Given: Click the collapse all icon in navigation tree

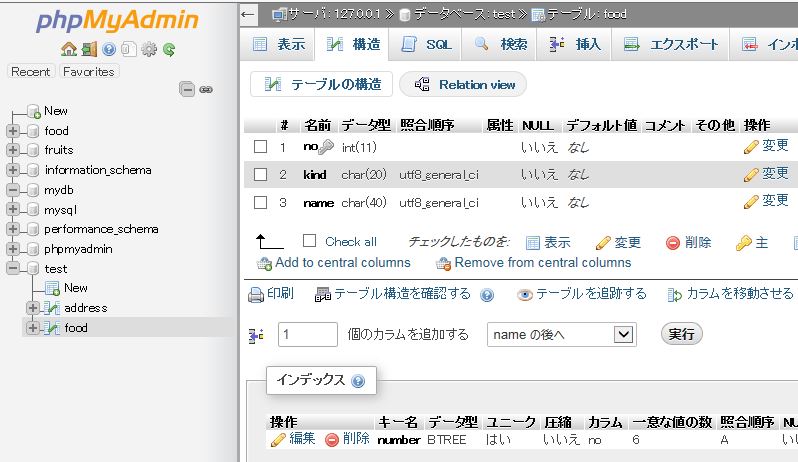Looking at the screenshot, I should point(187,89).
